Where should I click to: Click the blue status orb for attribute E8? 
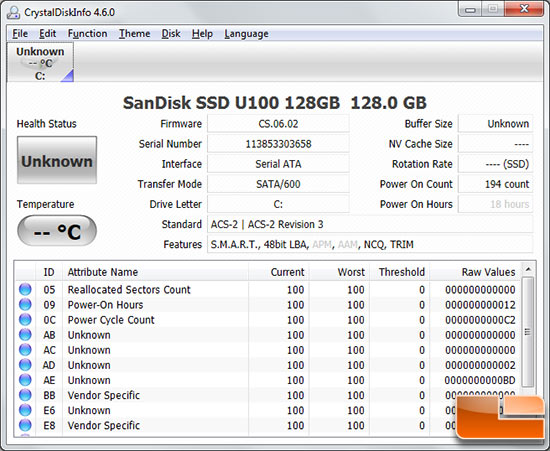tap(25, 425)
